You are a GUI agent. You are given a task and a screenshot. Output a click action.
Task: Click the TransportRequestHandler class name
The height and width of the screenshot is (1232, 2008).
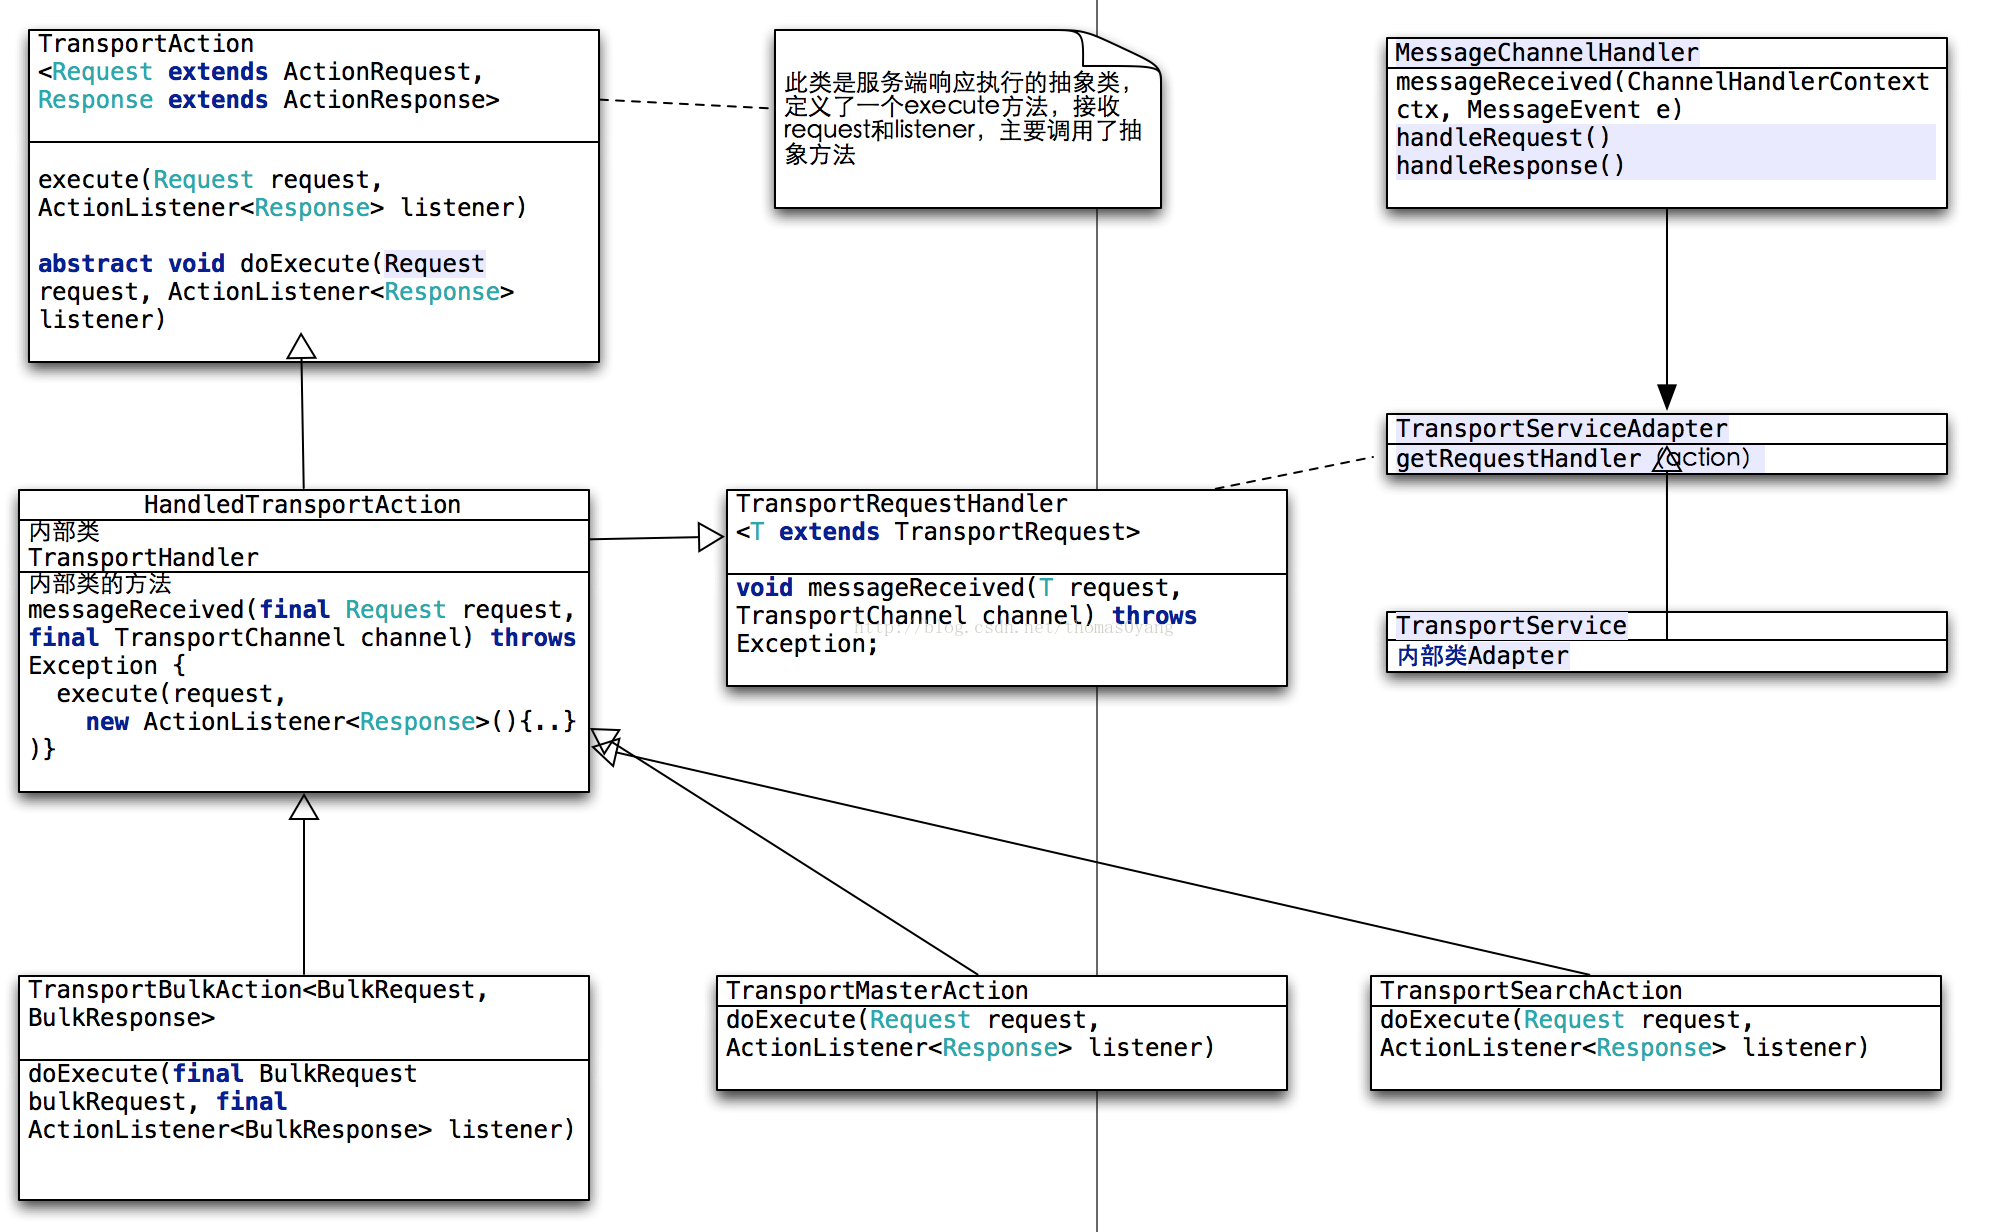[x=901, y=504]
